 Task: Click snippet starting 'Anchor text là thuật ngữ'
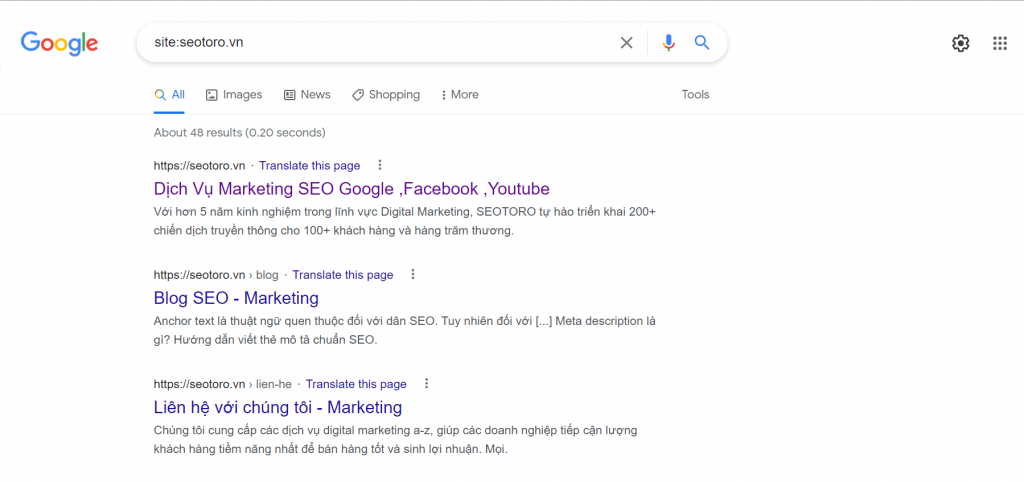404,330
